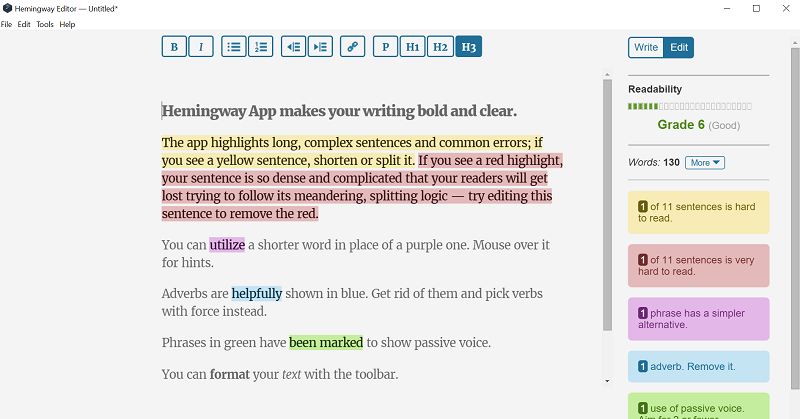
Task: Set the text style to paragraph
Action: pos(385,47)
